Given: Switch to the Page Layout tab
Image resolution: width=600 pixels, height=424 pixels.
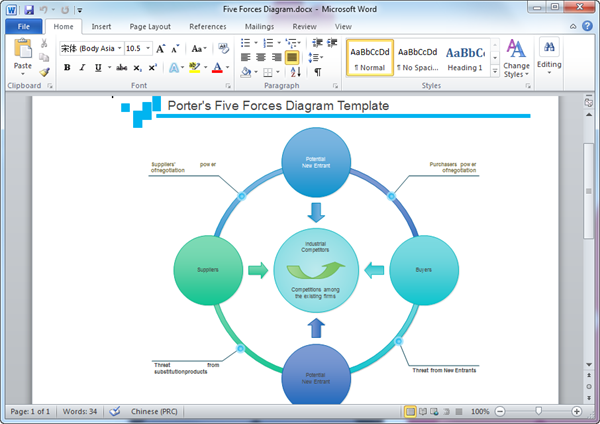Looking at the screenshot, I should coord(152,26).
